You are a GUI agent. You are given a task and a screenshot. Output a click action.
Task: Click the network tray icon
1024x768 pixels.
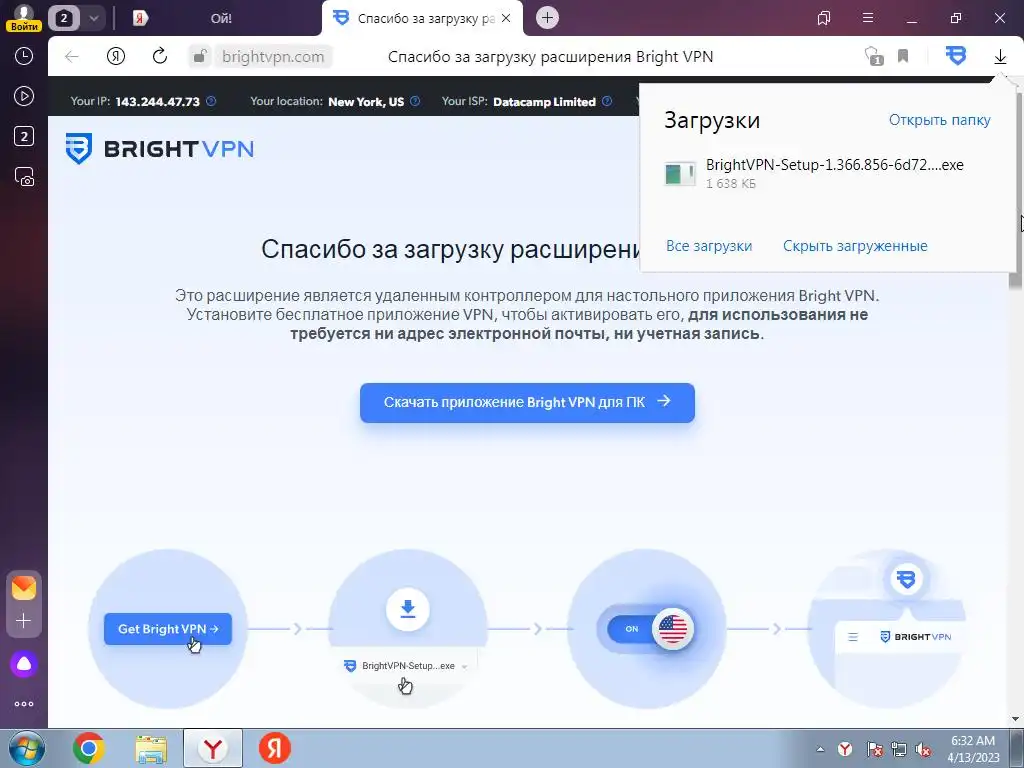click(899, 749)
